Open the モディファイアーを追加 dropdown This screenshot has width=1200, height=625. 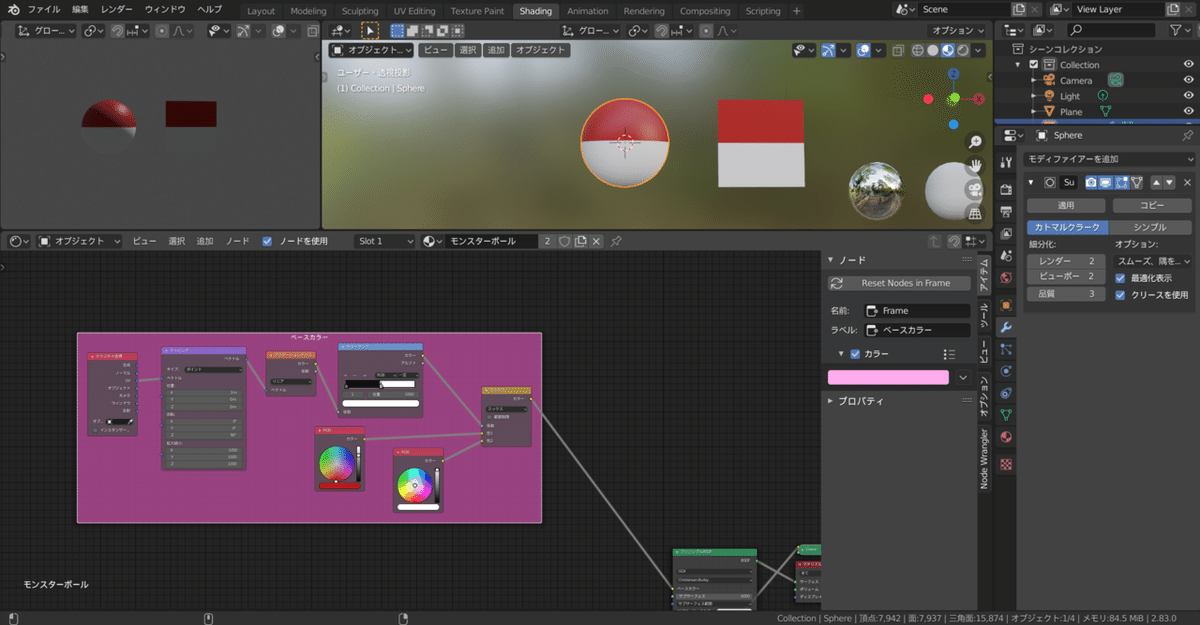click(1110, 159)
